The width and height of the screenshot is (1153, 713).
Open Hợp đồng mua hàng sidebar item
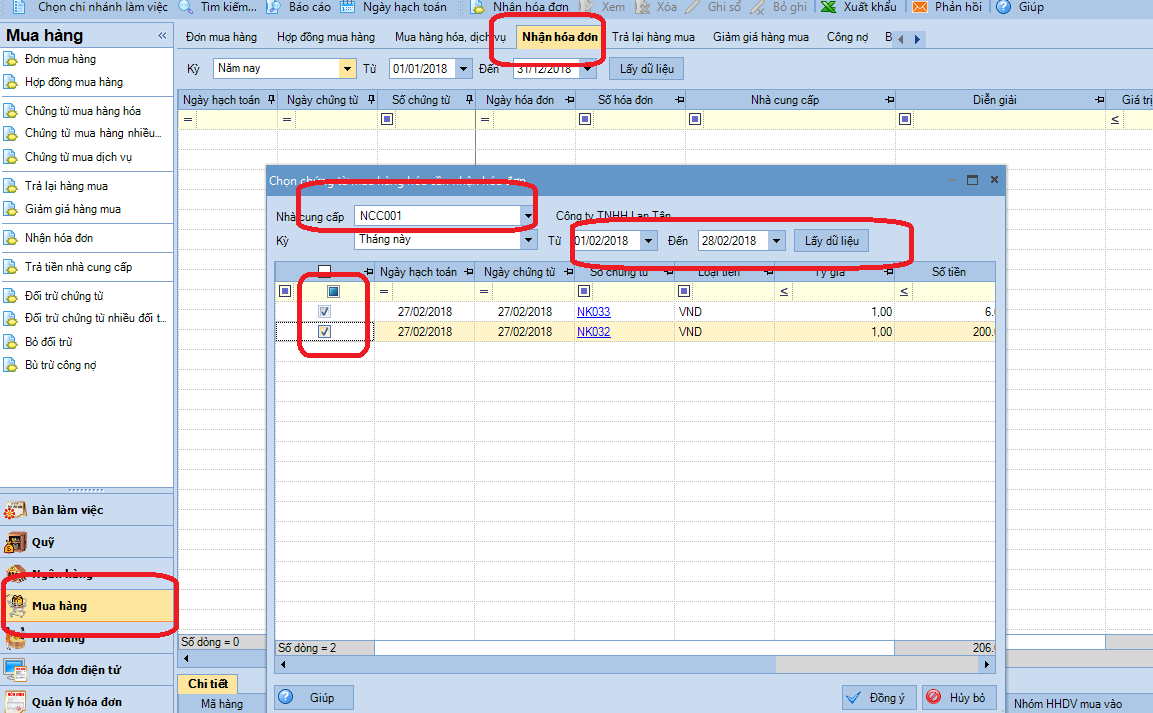pyautogui.click(x=74, y=82)
